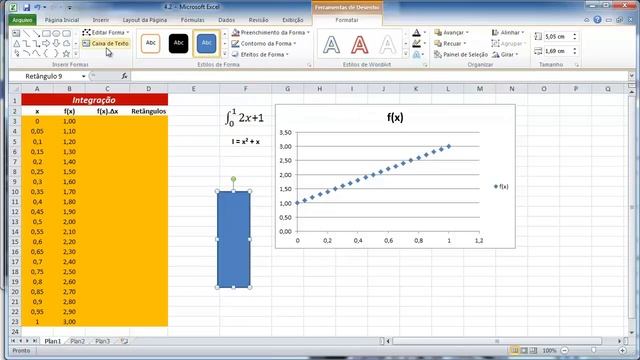Click the zoom in plus button

[x=623, y=350]
